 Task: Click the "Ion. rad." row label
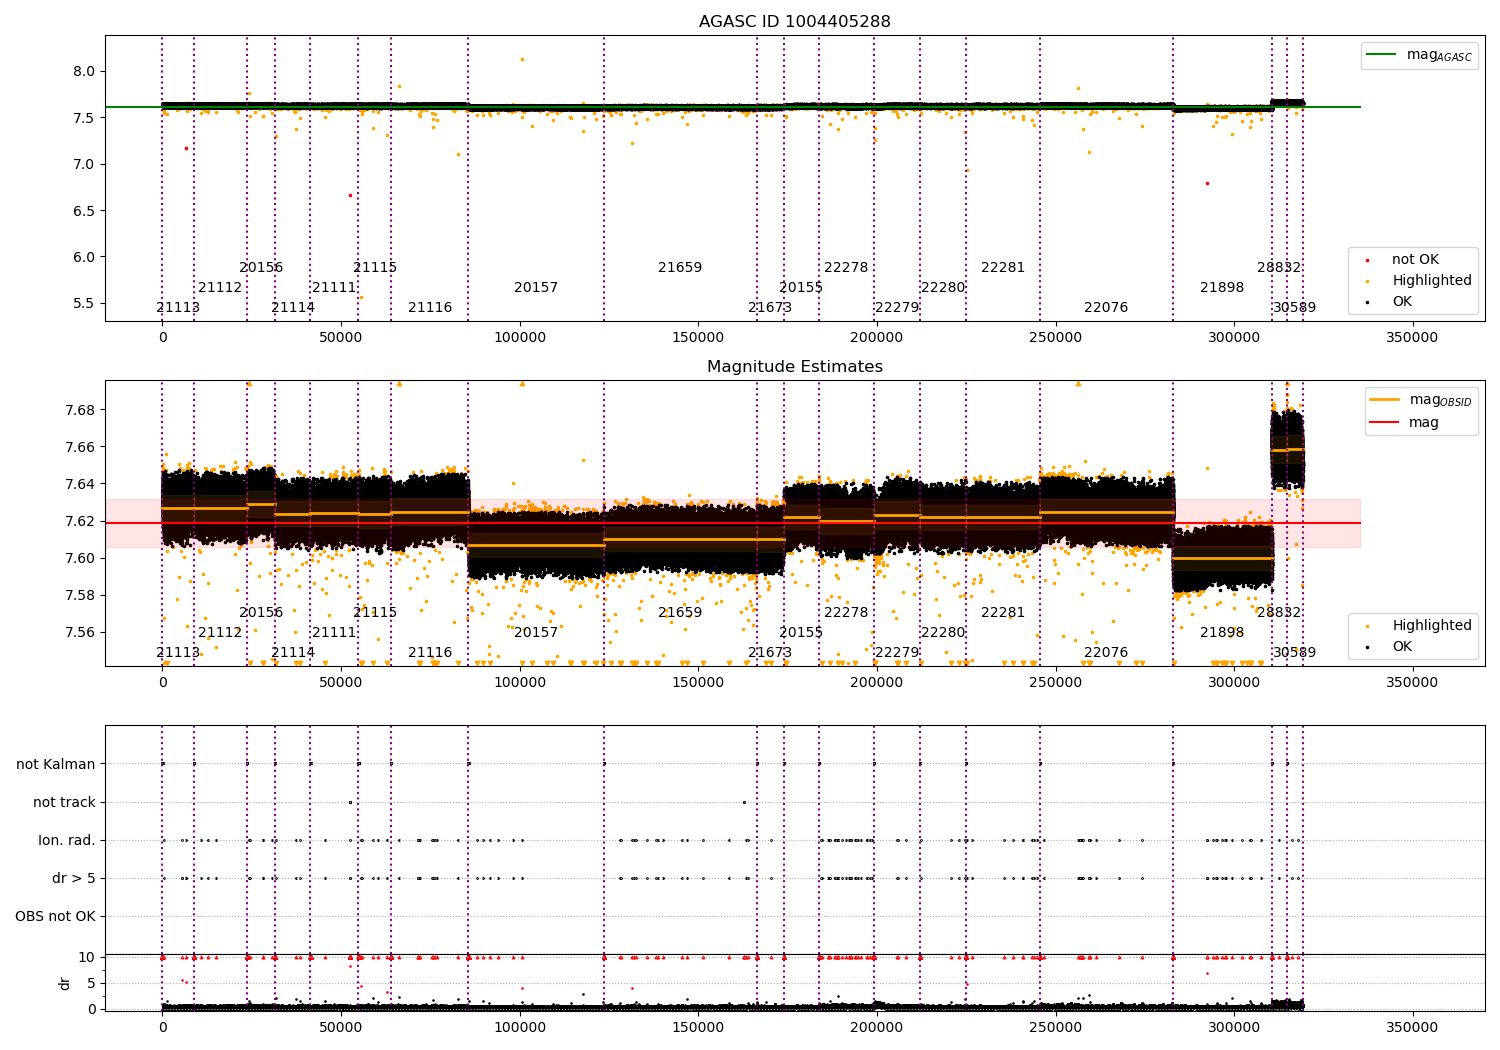click(67, 841)
